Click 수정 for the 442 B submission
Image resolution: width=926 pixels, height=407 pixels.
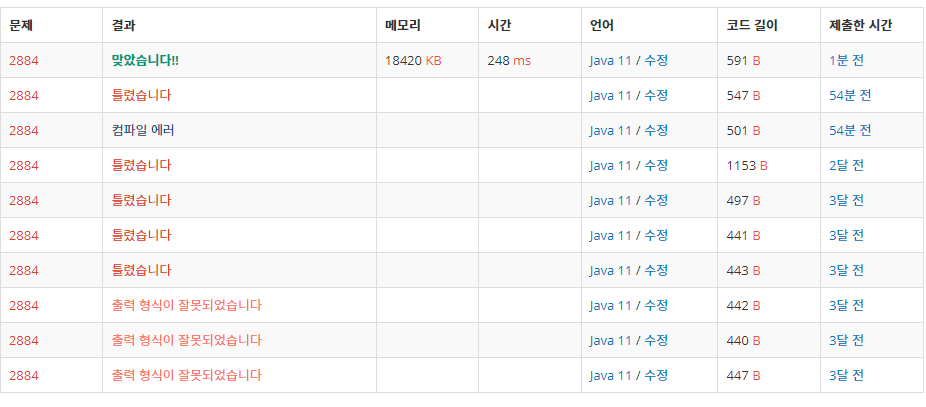656,305
